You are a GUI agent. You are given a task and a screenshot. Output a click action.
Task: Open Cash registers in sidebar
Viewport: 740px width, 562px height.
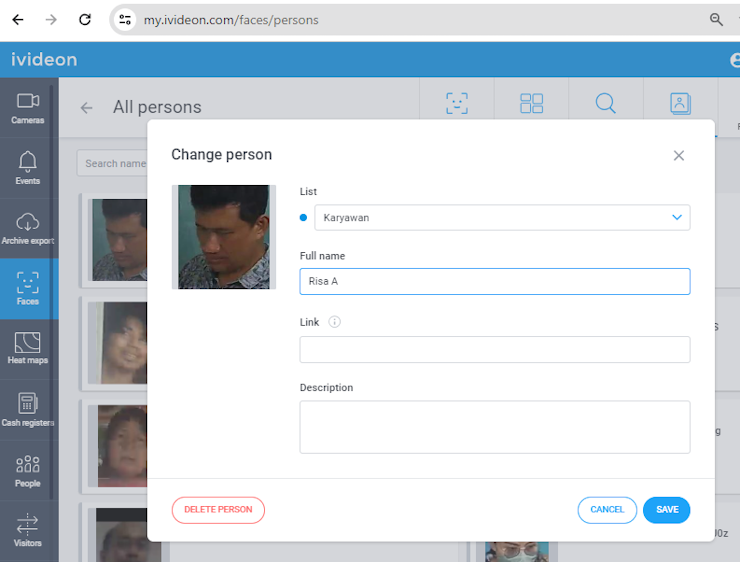point(27,410)
